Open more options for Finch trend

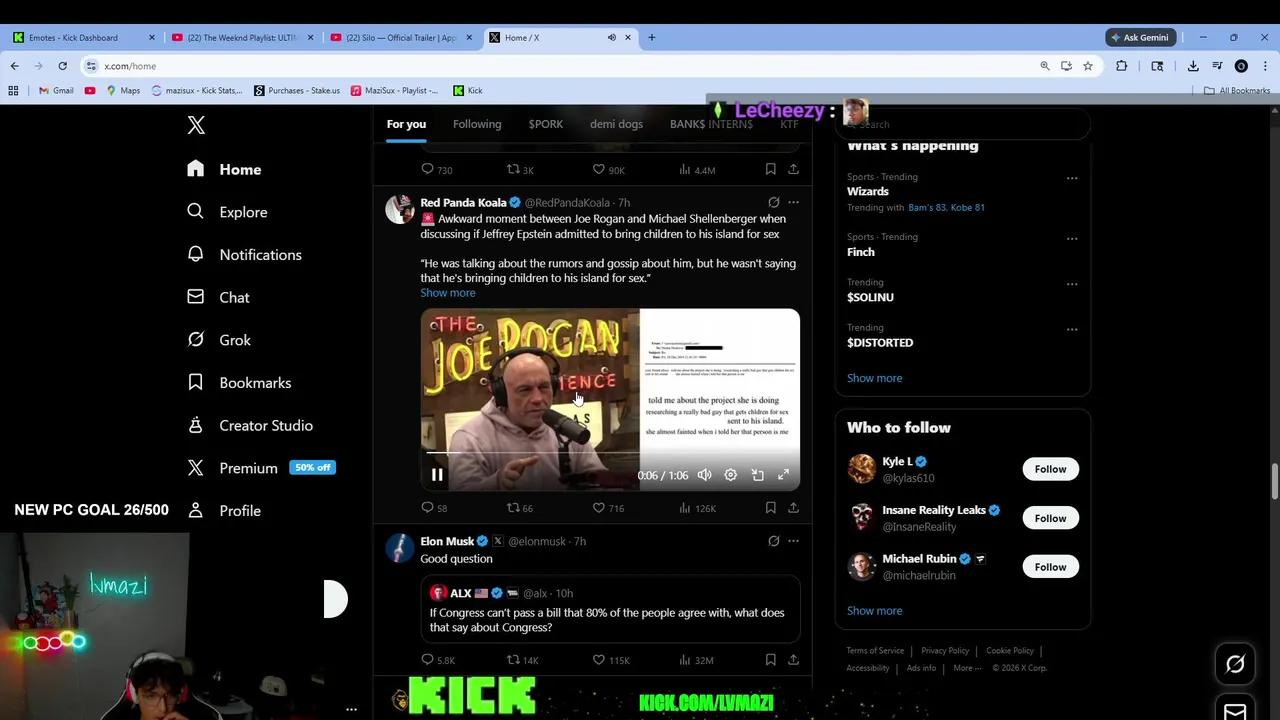[x=1072, y=239]
